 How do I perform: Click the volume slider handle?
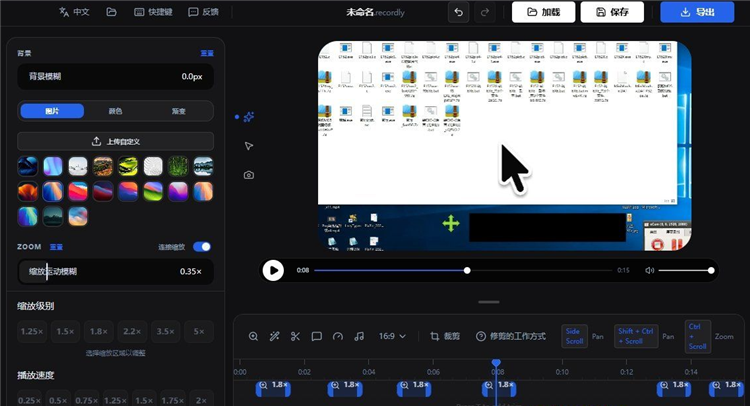click(x=711, y=270)
